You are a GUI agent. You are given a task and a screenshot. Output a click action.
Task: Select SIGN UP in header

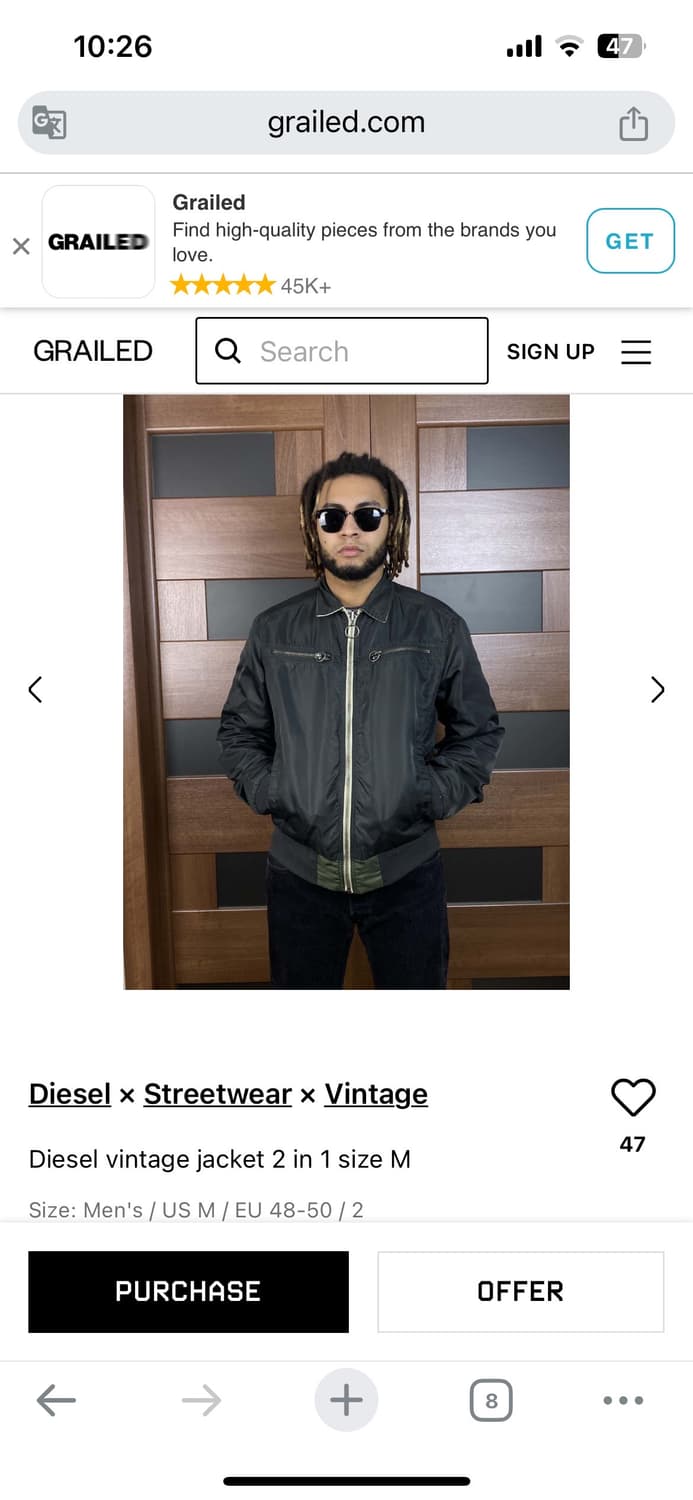[551, 351]
